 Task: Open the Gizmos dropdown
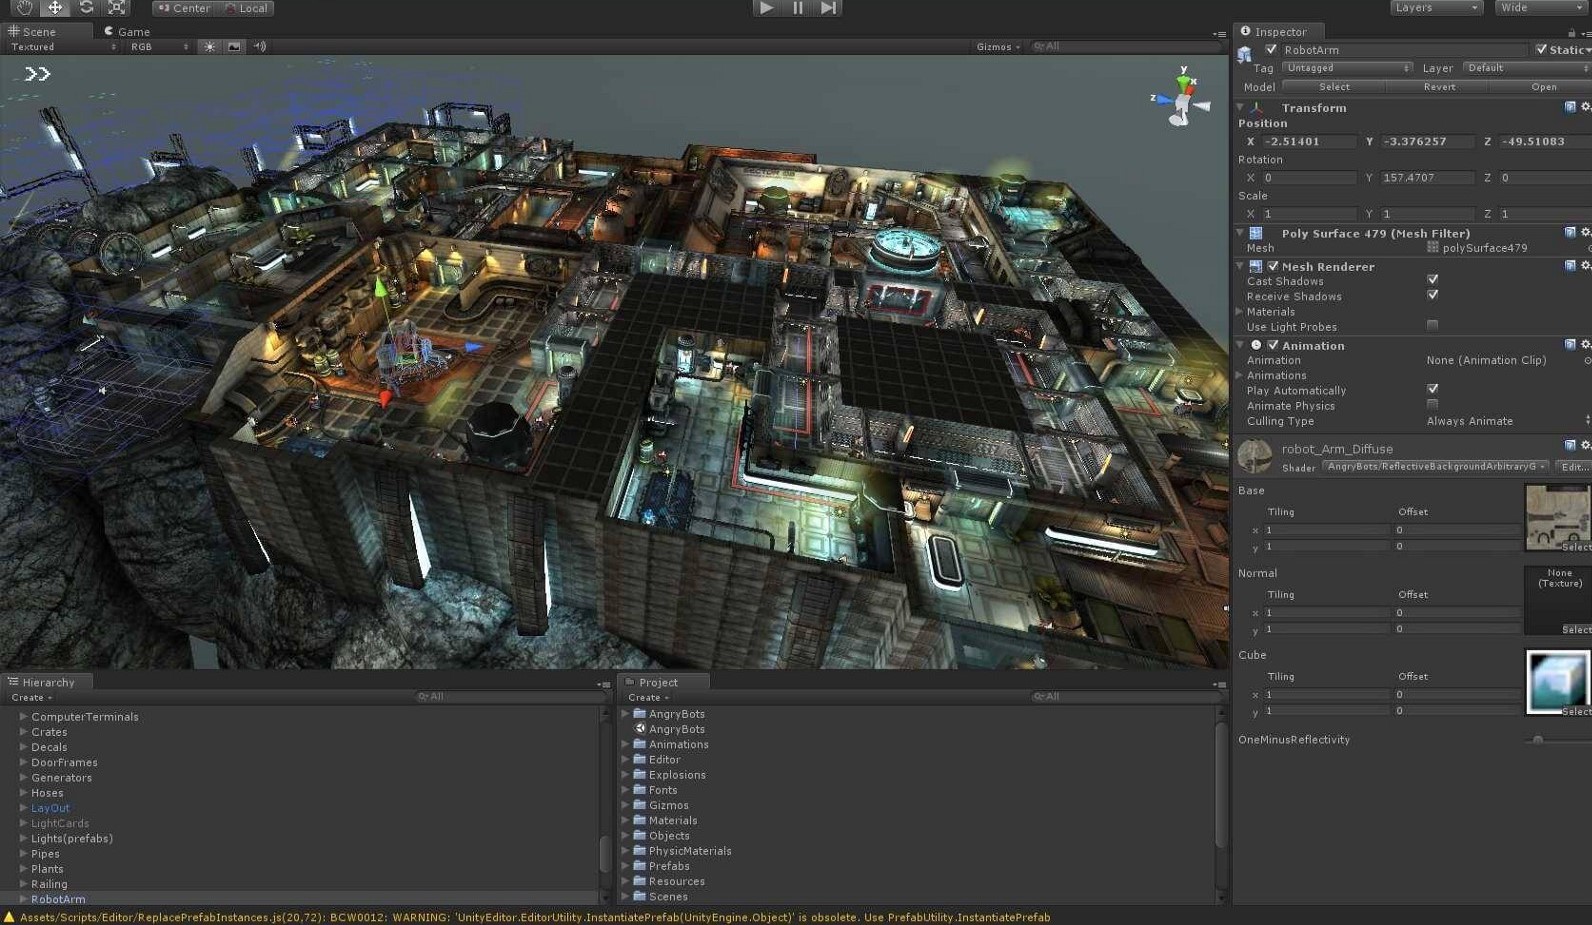point(998,47)
